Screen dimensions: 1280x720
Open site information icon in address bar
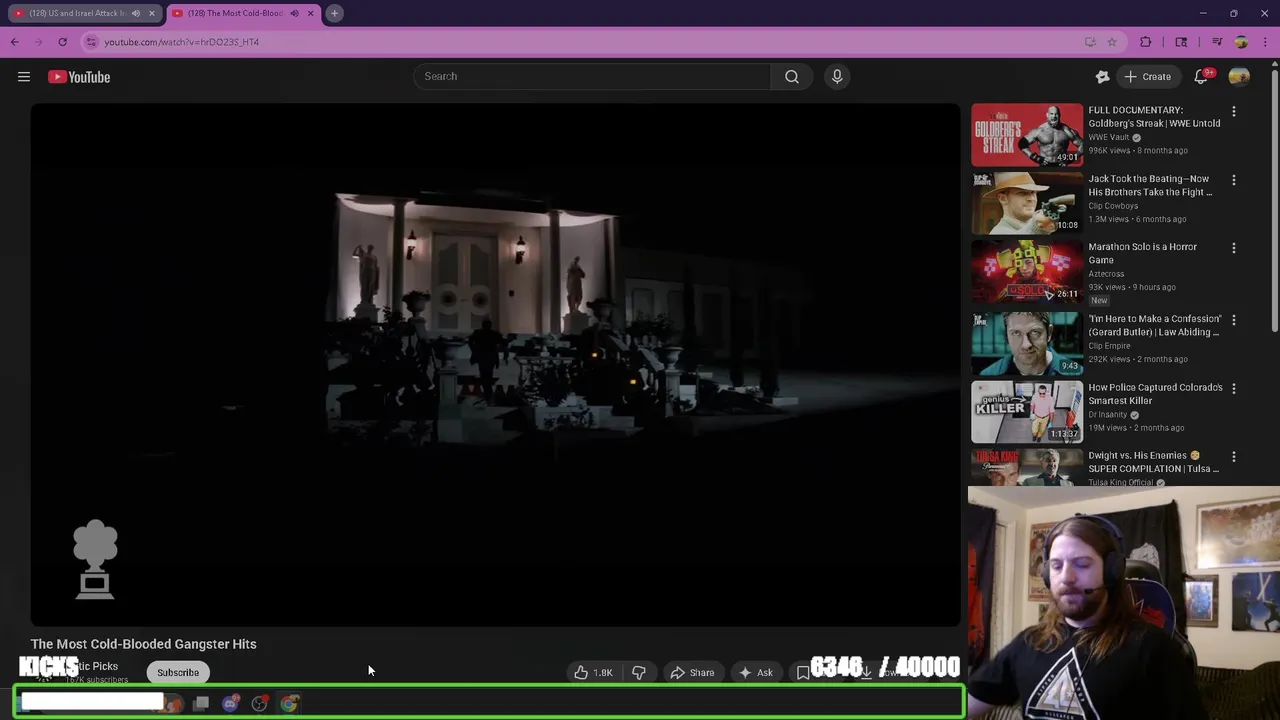pos(91,42)
